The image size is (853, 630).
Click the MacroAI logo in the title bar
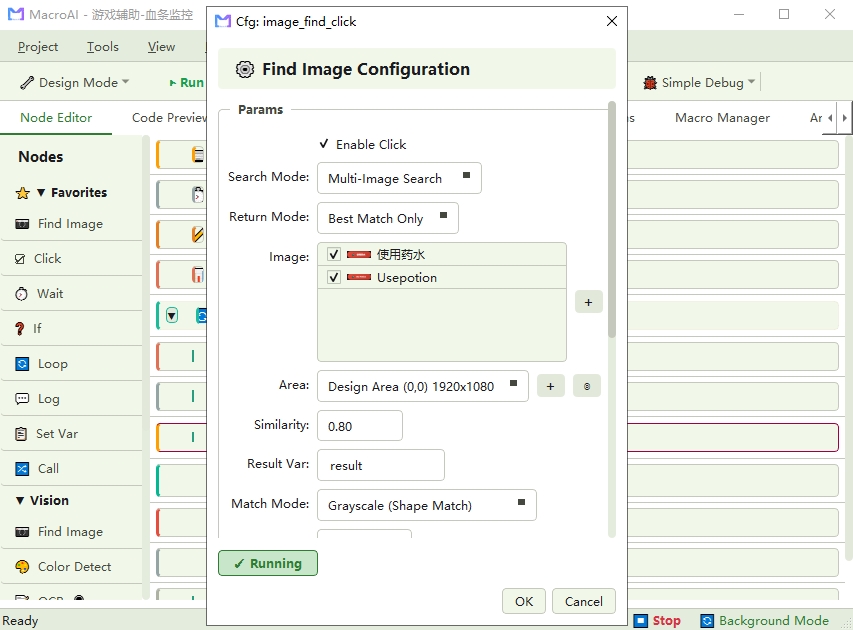(16, 14)
